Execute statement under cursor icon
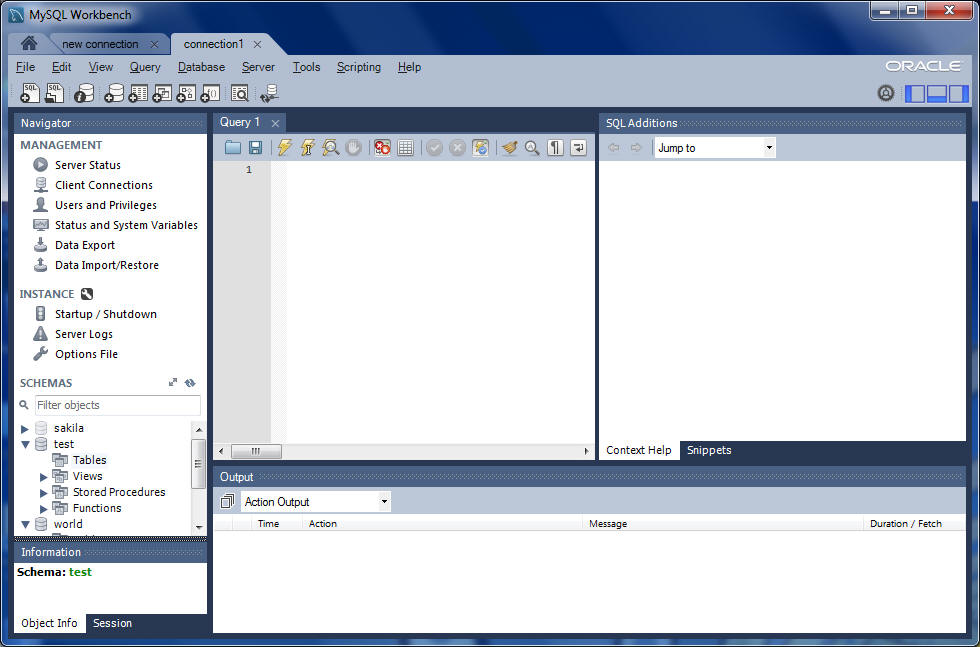 [308, 148]
